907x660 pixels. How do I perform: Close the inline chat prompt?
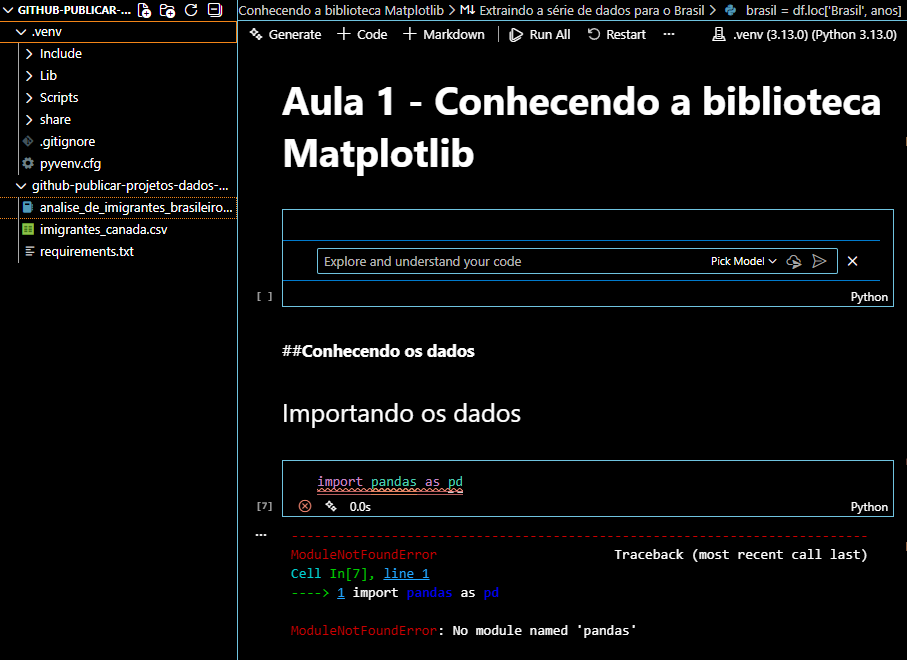853,261
